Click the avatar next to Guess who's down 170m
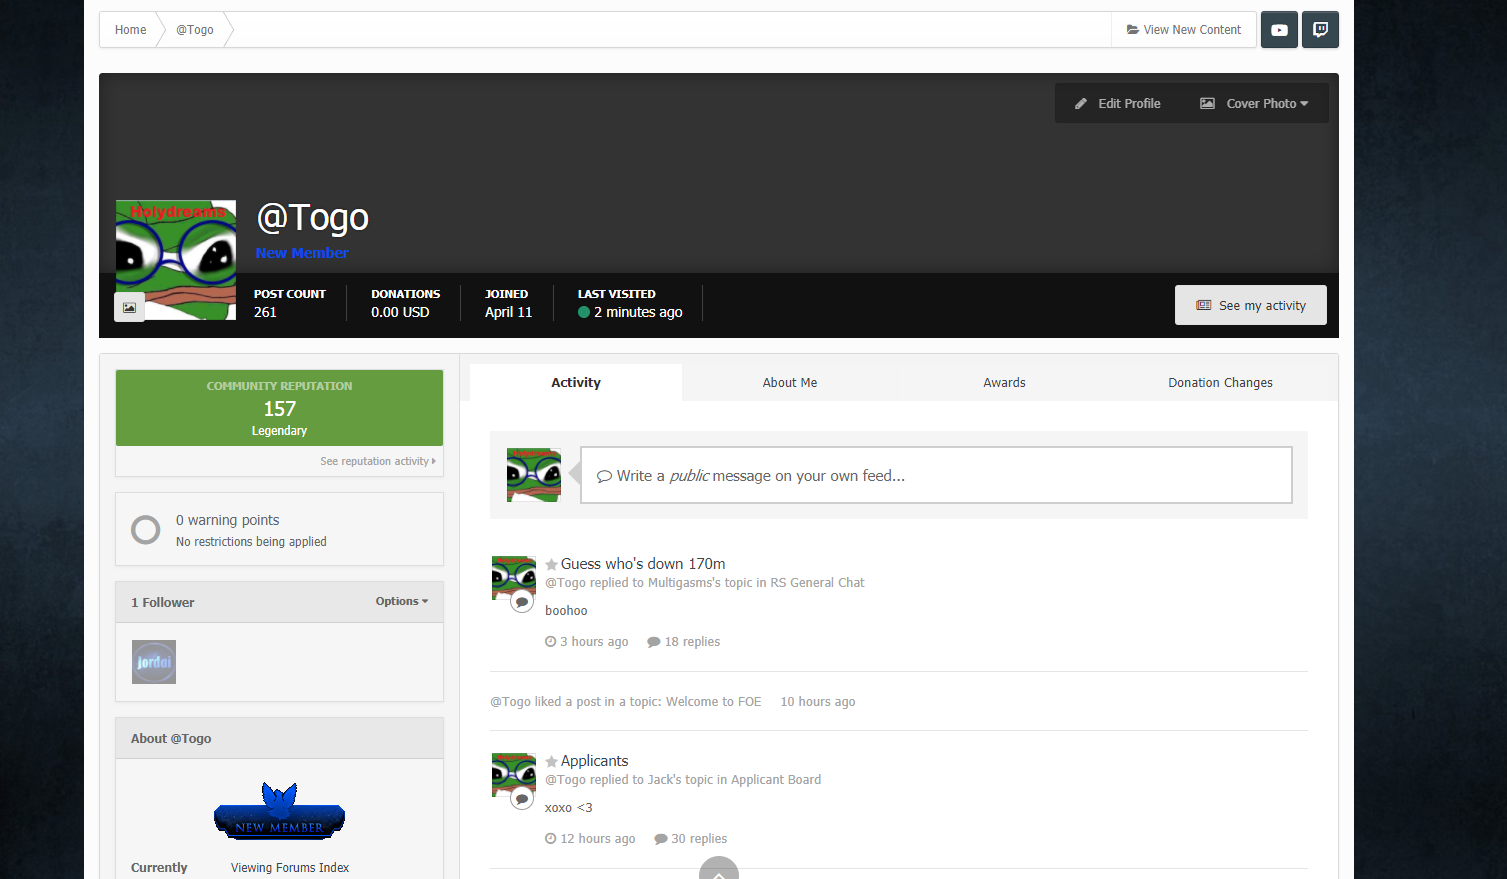 (514, 578)
